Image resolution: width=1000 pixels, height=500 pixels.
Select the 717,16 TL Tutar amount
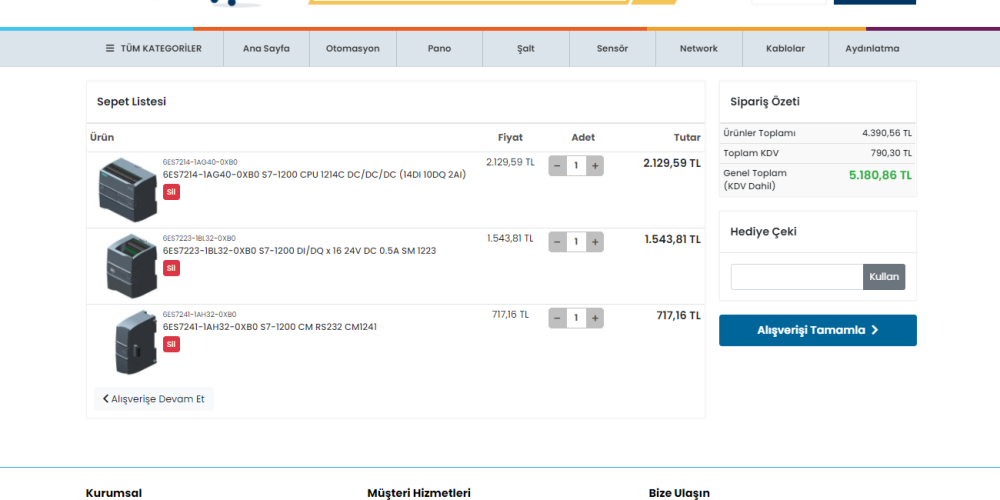679,315
